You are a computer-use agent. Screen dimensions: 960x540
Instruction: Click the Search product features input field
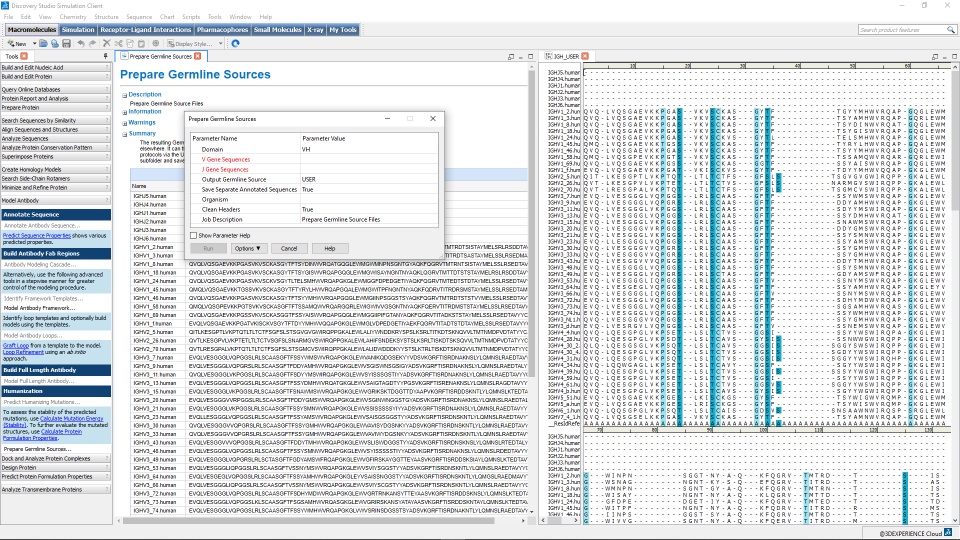(902, 29)
